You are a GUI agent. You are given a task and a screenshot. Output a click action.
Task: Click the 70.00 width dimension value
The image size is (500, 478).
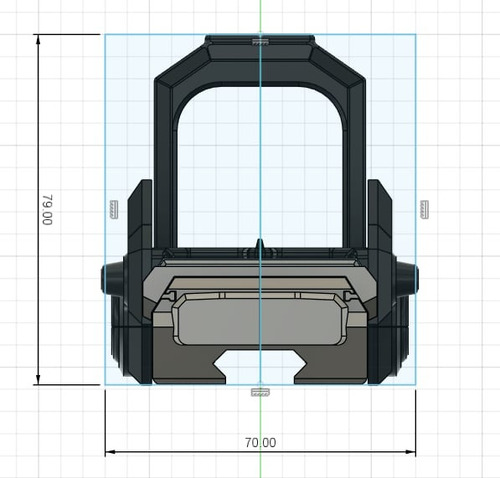click(x=260, y=443)
